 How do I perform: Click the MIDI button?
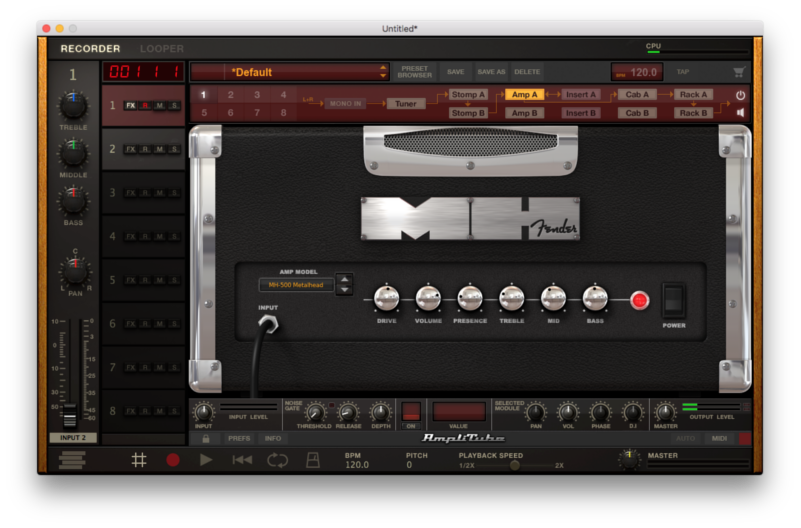click(719, 439)
